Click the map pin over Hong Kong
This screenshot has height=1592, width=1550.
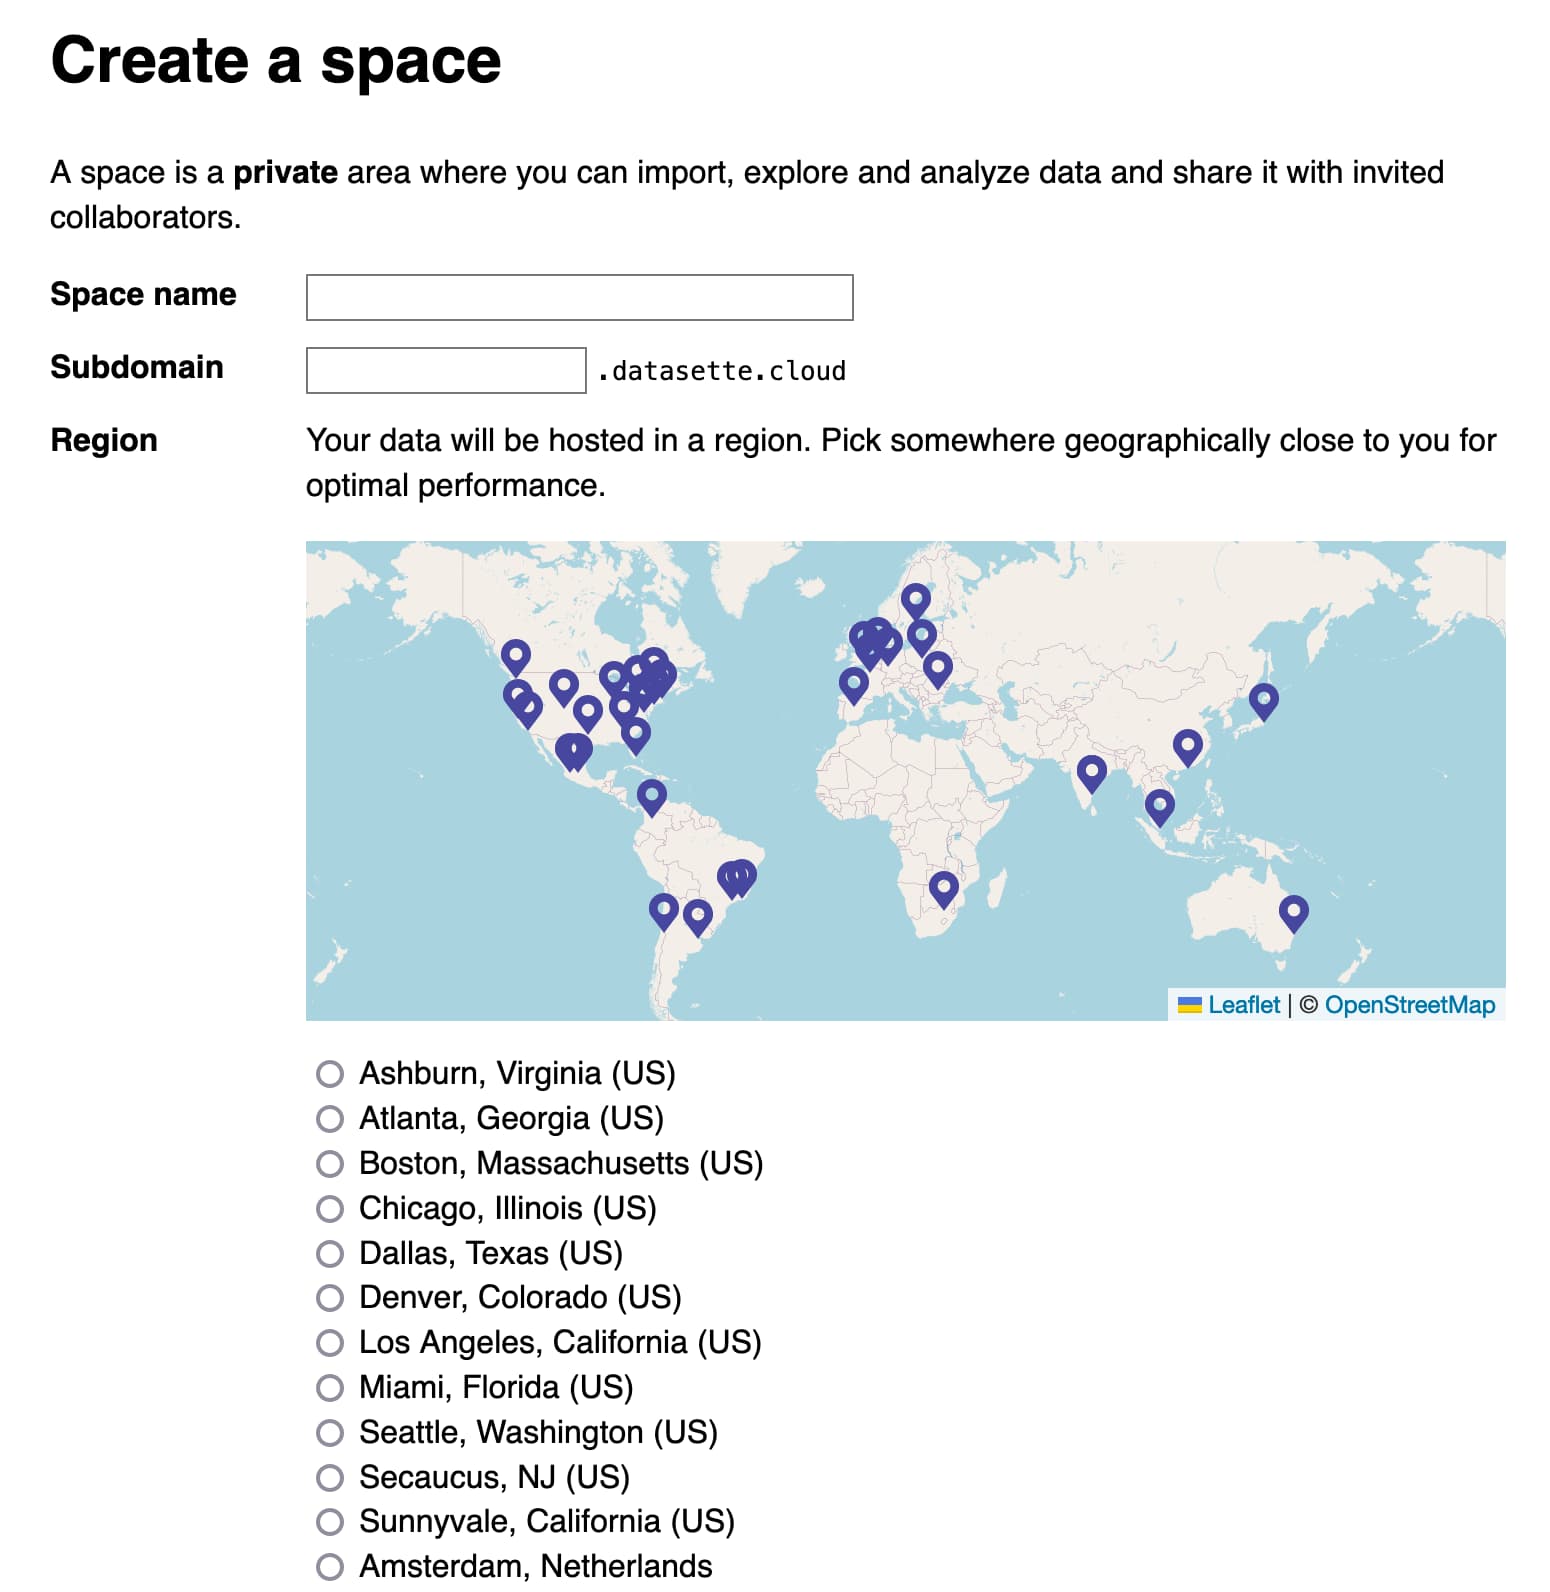(x=1187, y=747)
